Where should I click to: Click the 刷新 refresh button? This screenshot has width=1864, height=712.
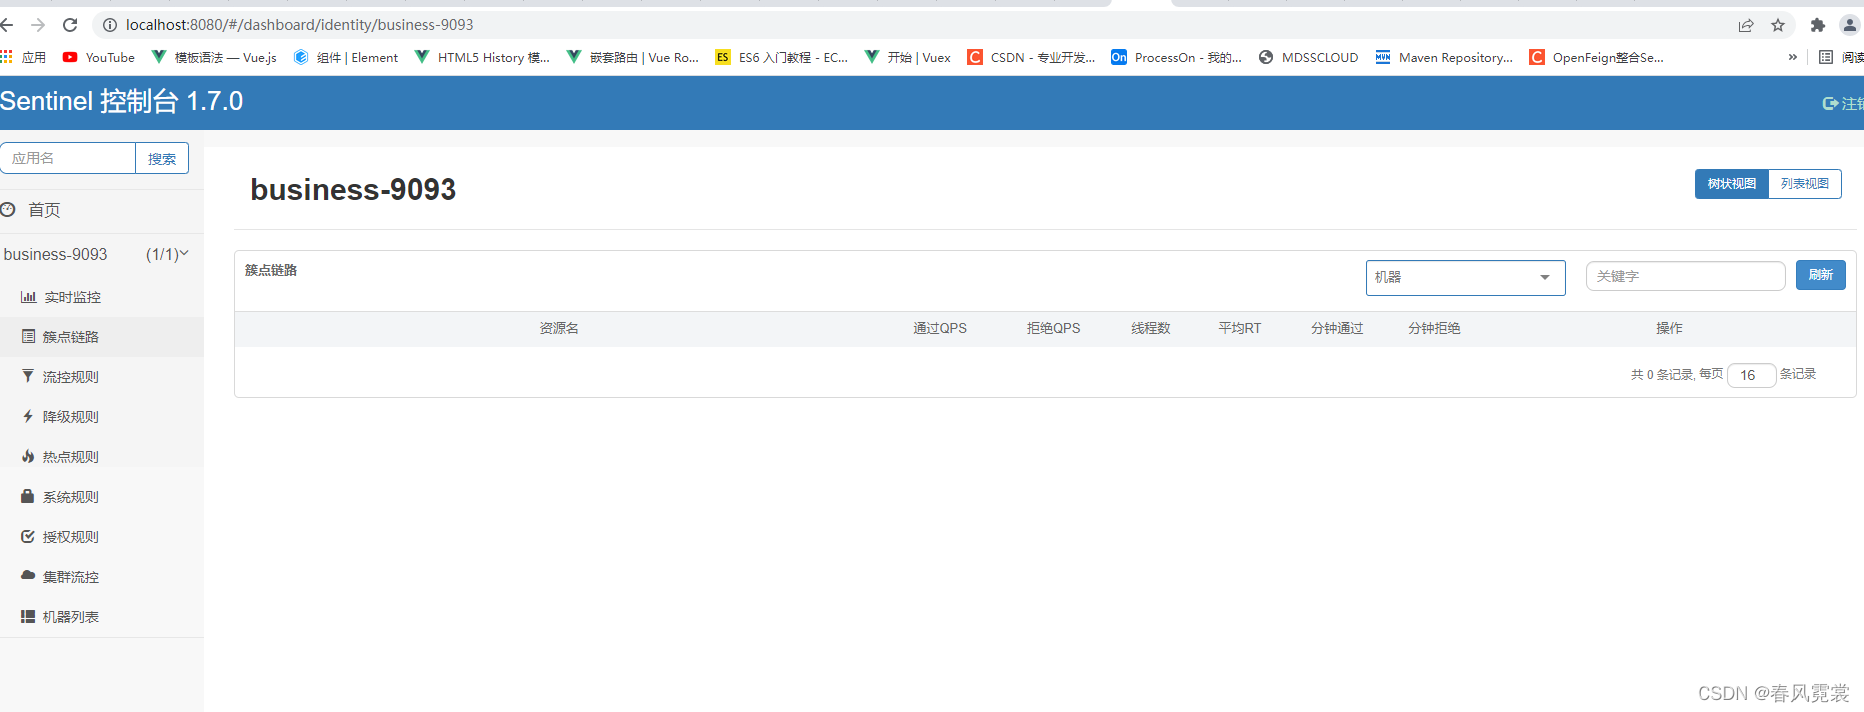pos(1821,275)
